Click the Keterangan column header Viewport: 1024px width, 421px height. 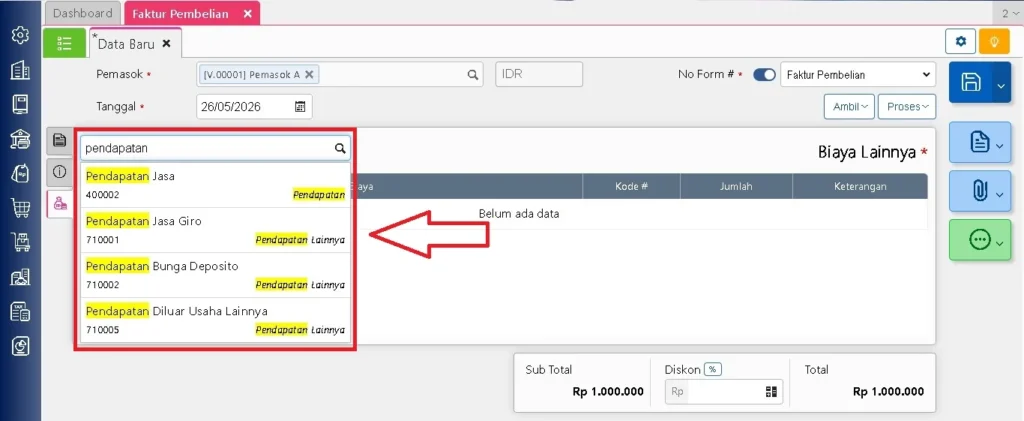pos(860,186)
